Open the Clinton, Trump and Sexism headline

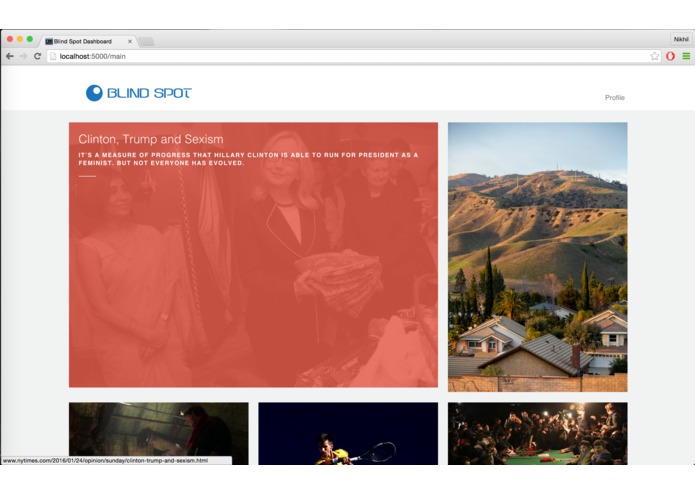coord(151,139)
